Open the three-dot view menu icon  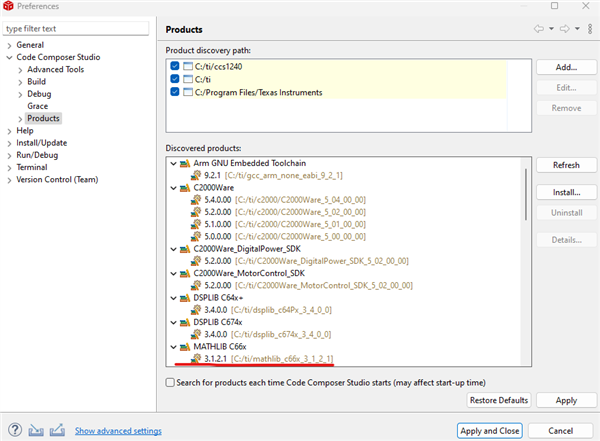coord(590,29)
